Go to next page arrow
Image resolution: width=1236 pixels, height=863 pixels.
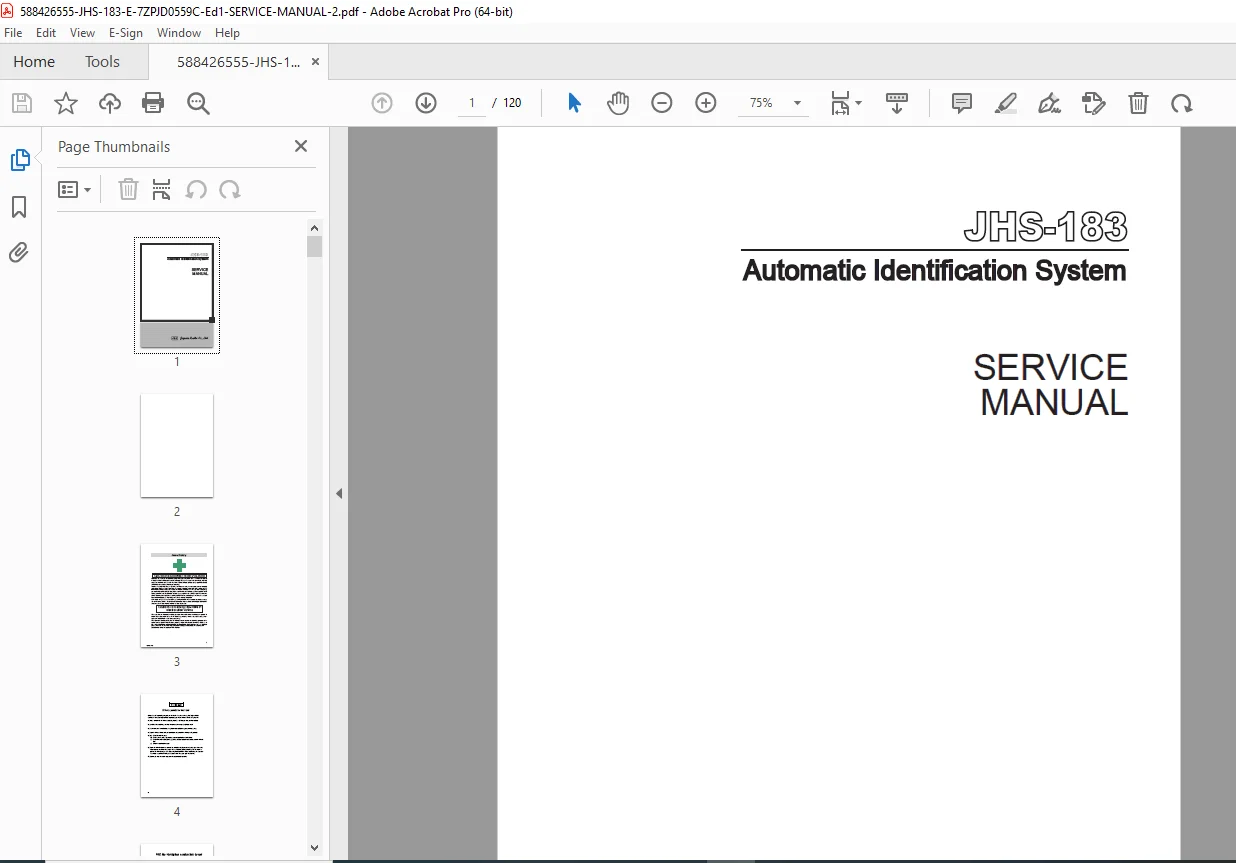coord(426,103)
